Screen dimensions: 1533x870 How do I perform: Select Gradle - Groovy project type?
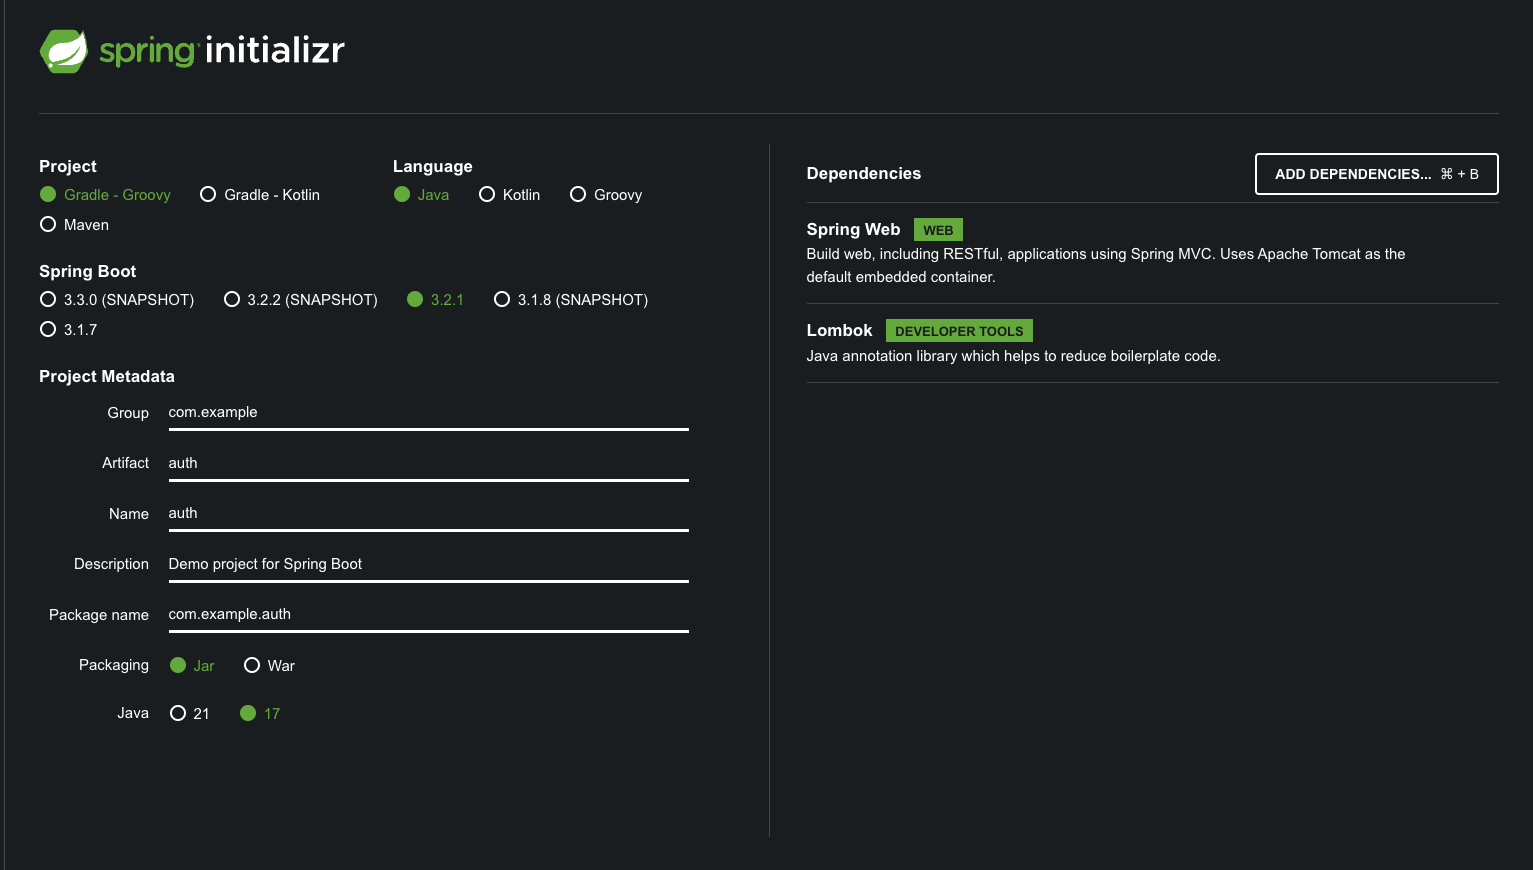pos(105,195)
